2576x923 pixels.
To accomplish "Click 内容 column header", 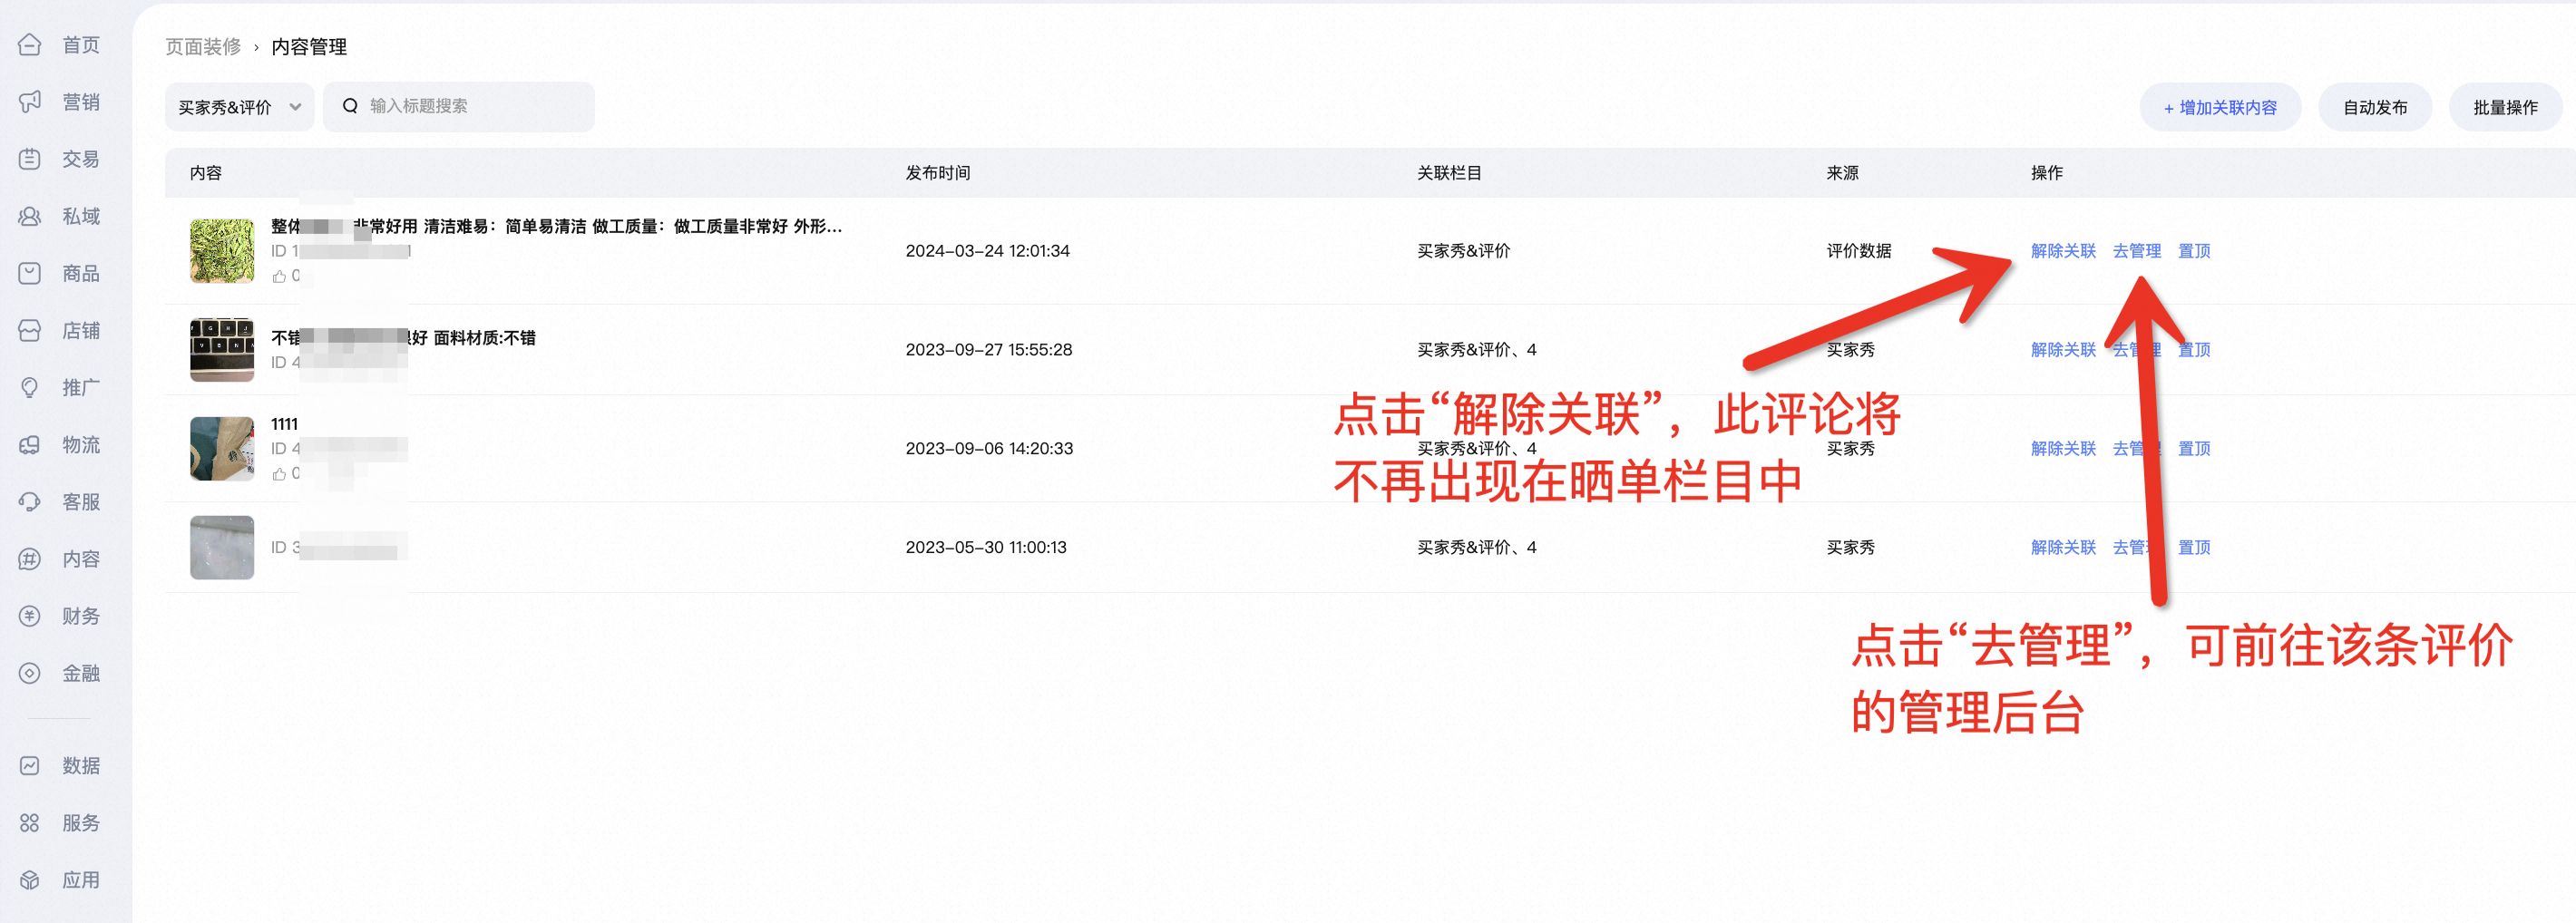I will point(206,173).
